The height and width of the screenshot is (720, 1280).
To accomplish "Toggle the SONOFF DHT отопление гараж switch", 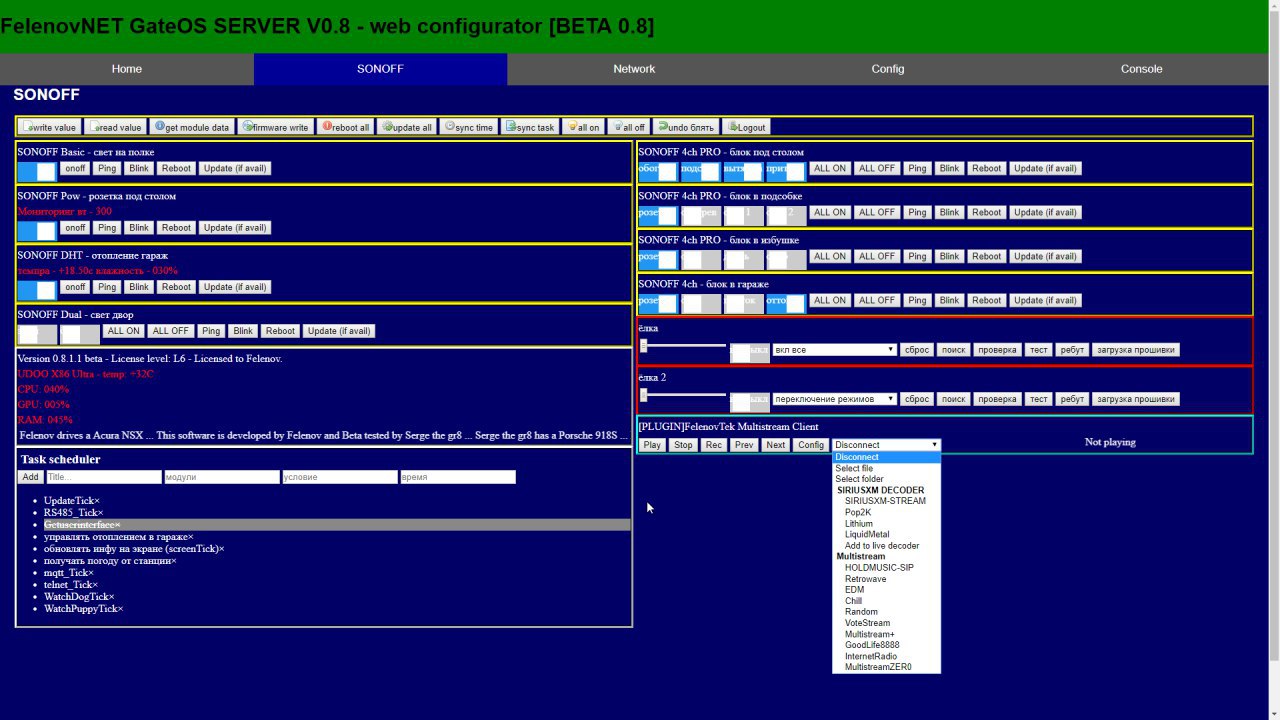I will [37, 290].
